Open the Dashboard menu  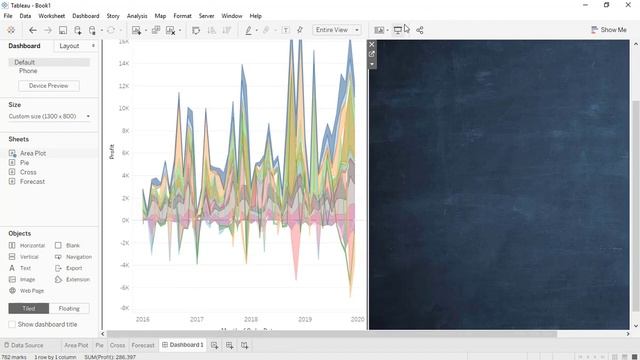point(86,16)
